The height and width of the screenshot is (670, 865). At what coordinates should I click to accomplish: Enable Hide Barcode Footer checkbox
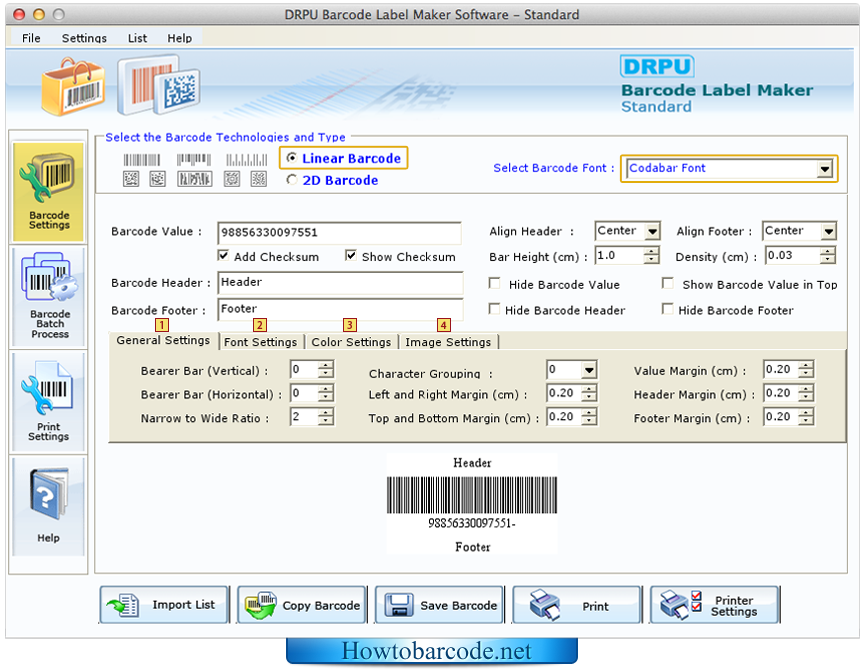tap(668, 309)
